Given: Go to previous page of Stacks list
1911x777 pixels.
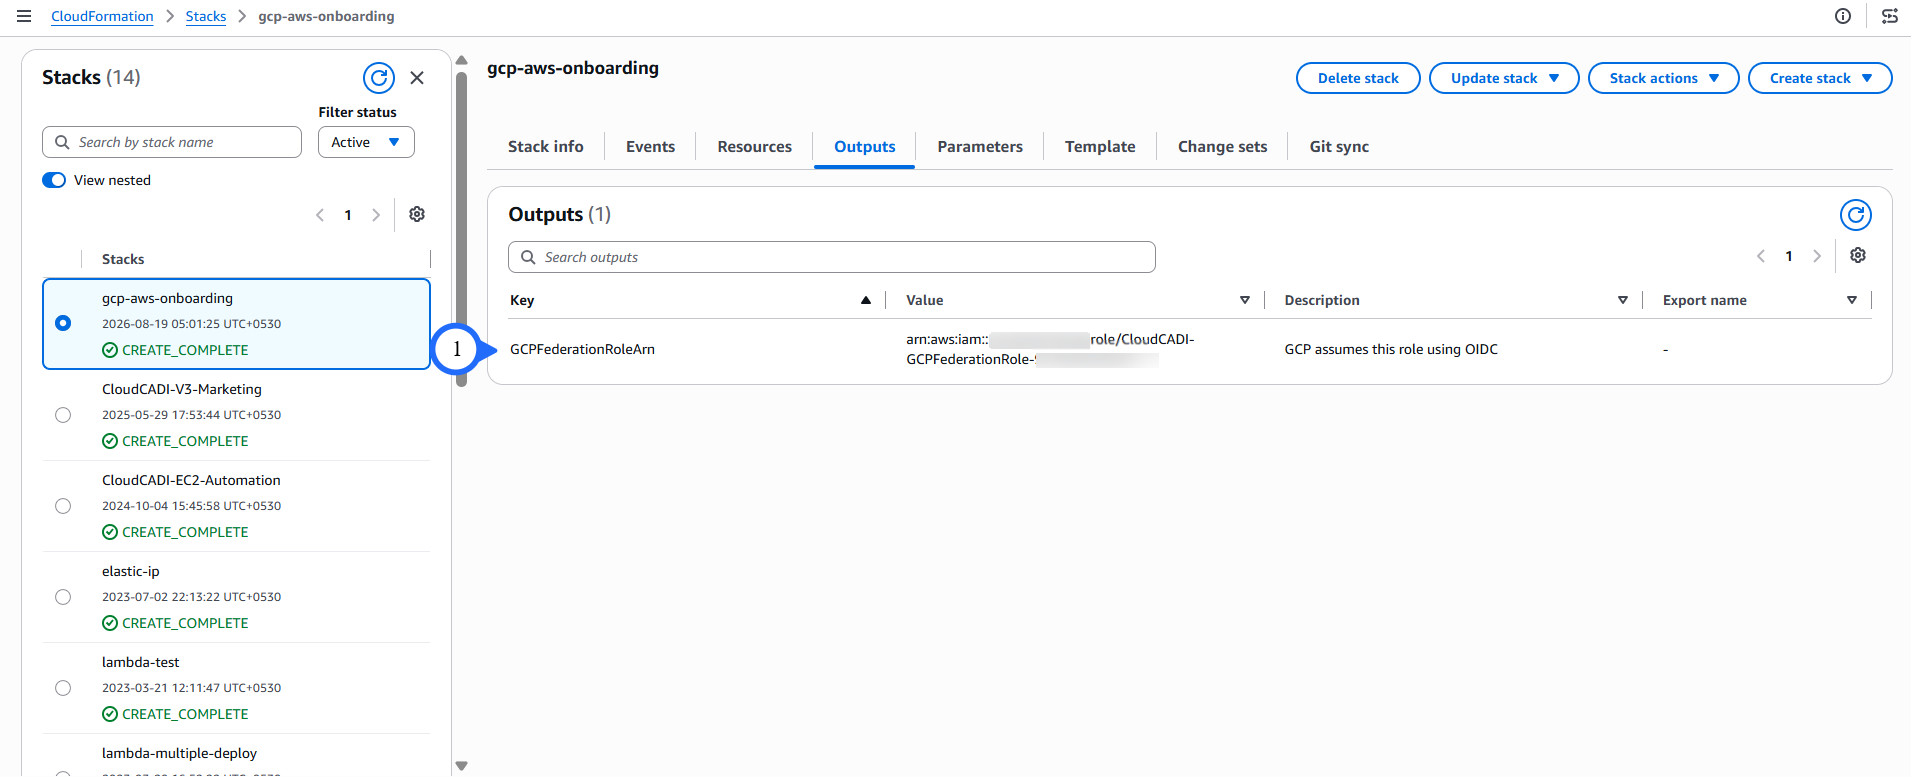Looking at the screenshot, I should (320, 215).
